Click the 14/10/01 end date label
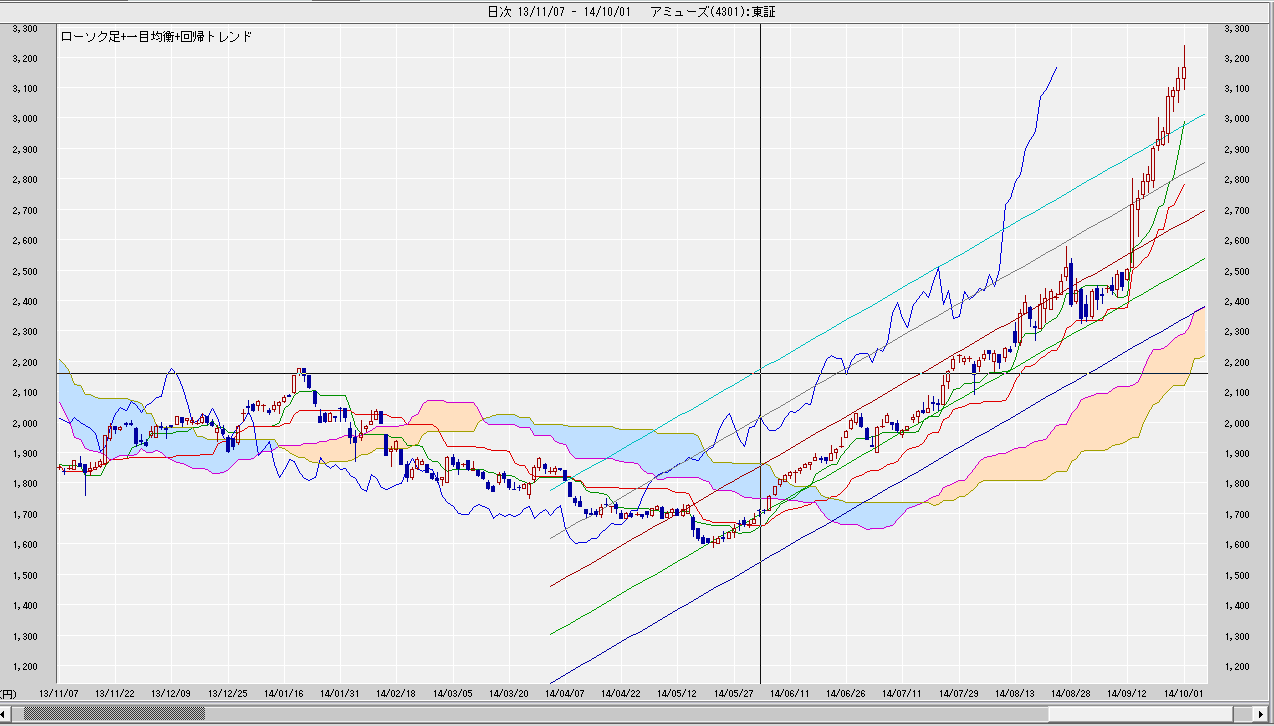Image resolution: width=1274 pixels, height=726 pixels. [1184, 692]
